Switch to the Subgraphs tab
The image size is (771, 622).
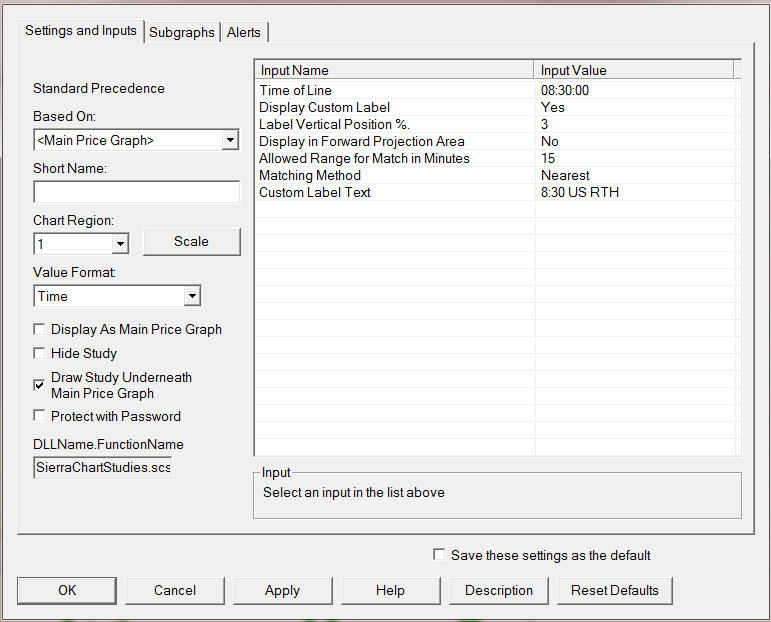point(181,32)
